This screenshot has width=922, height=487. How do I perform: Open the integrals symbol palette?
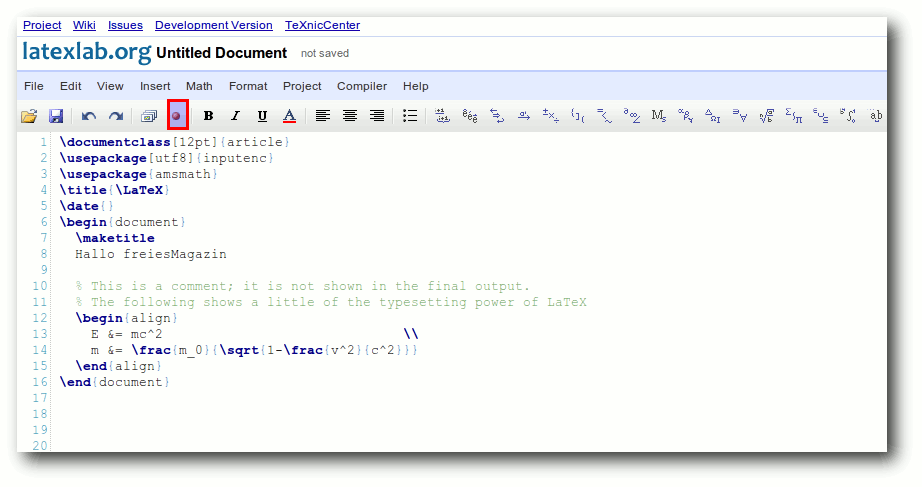[848, 116]
